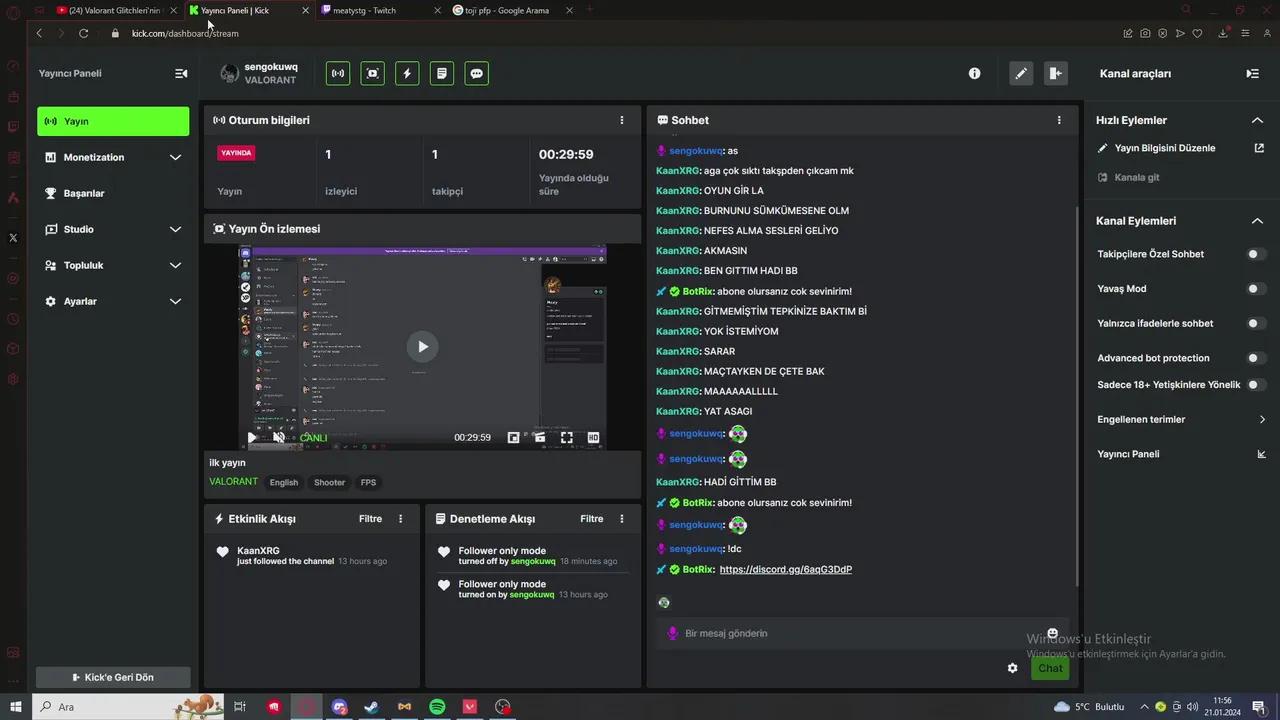Collapse the Yayıncı Paneli sidebar icon

click(181, 74)
